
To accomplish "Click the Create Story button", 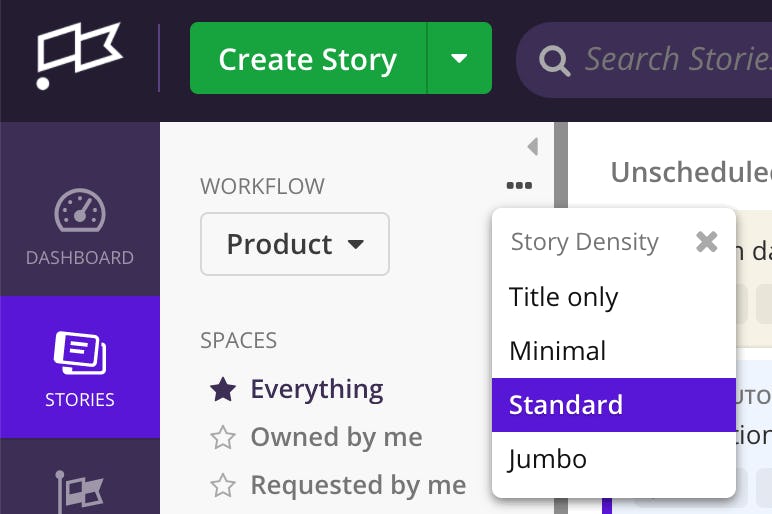I will coord(308,58).
